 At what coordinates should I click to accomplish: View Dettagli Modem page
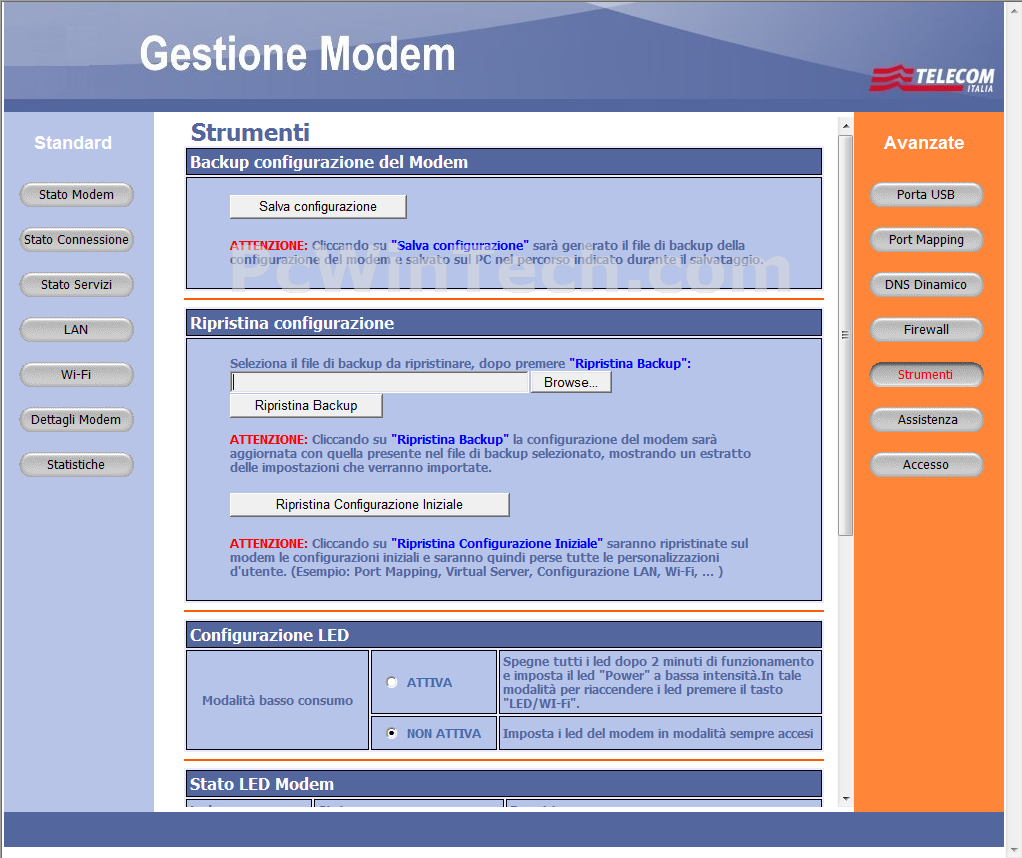pyautogui.click(x=76, y=420)
